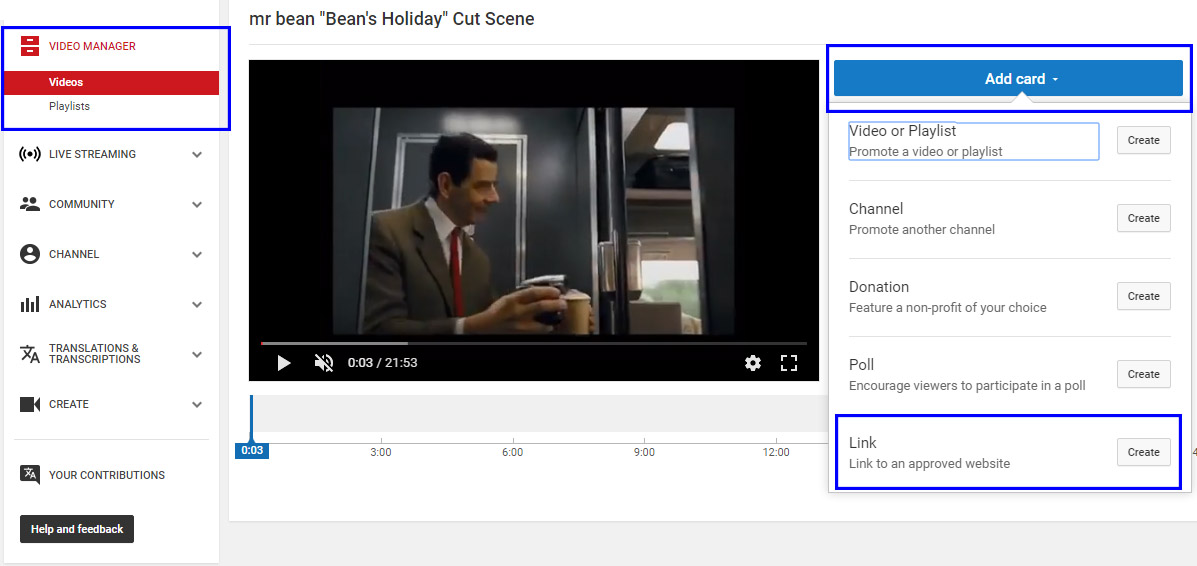
Task: Expand the Channel section
Action: coord(197,254)
